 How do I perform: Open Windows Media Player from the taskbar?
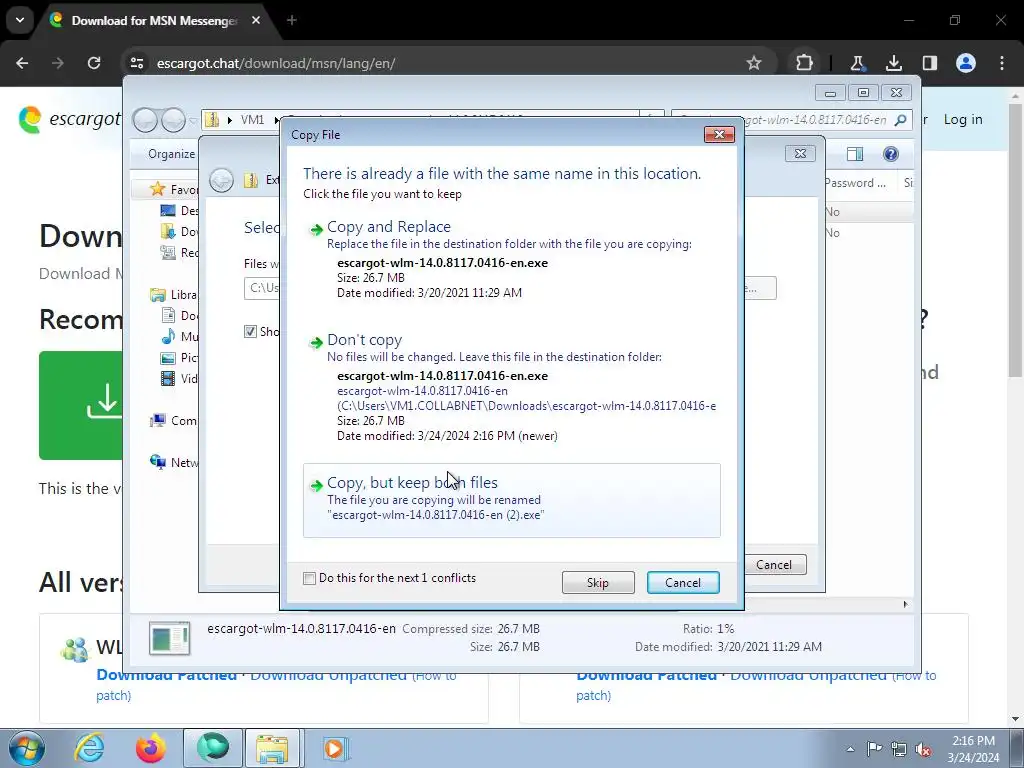pyautogui.click(x=336, y=748)
